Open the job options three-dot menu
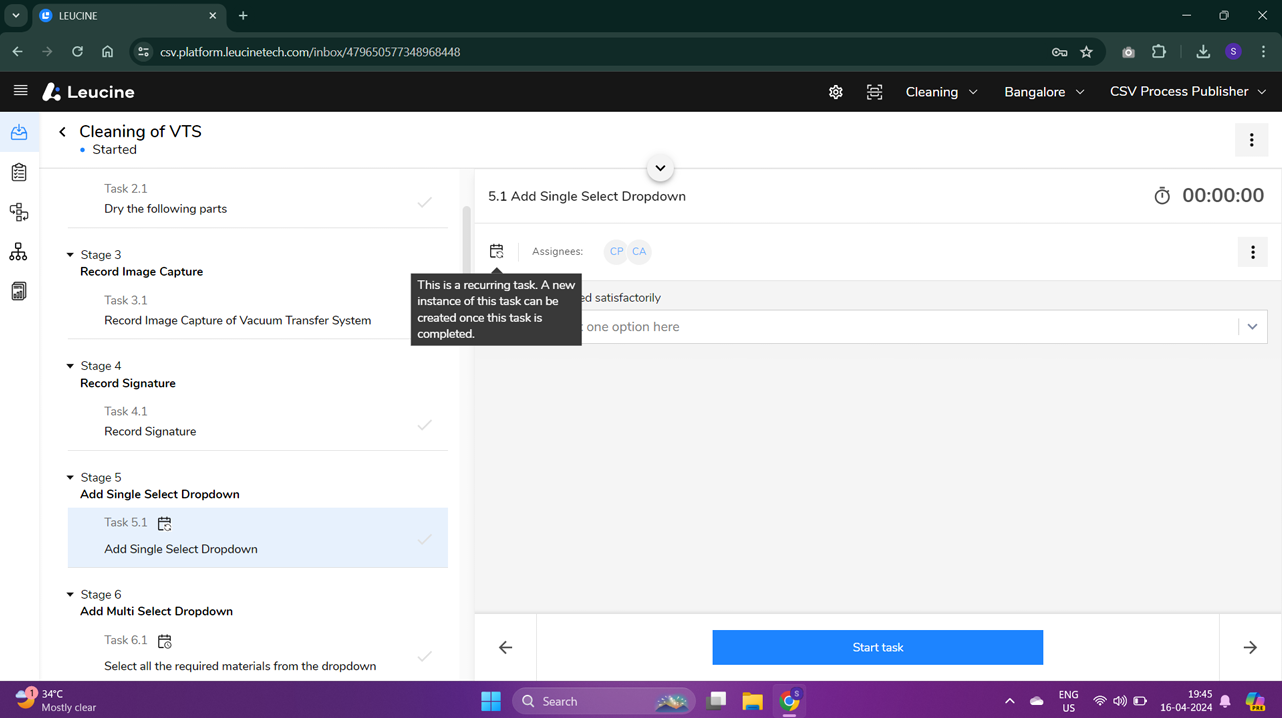The width and height of the screenshot is (1283, 718). (x=1251, y=141)
